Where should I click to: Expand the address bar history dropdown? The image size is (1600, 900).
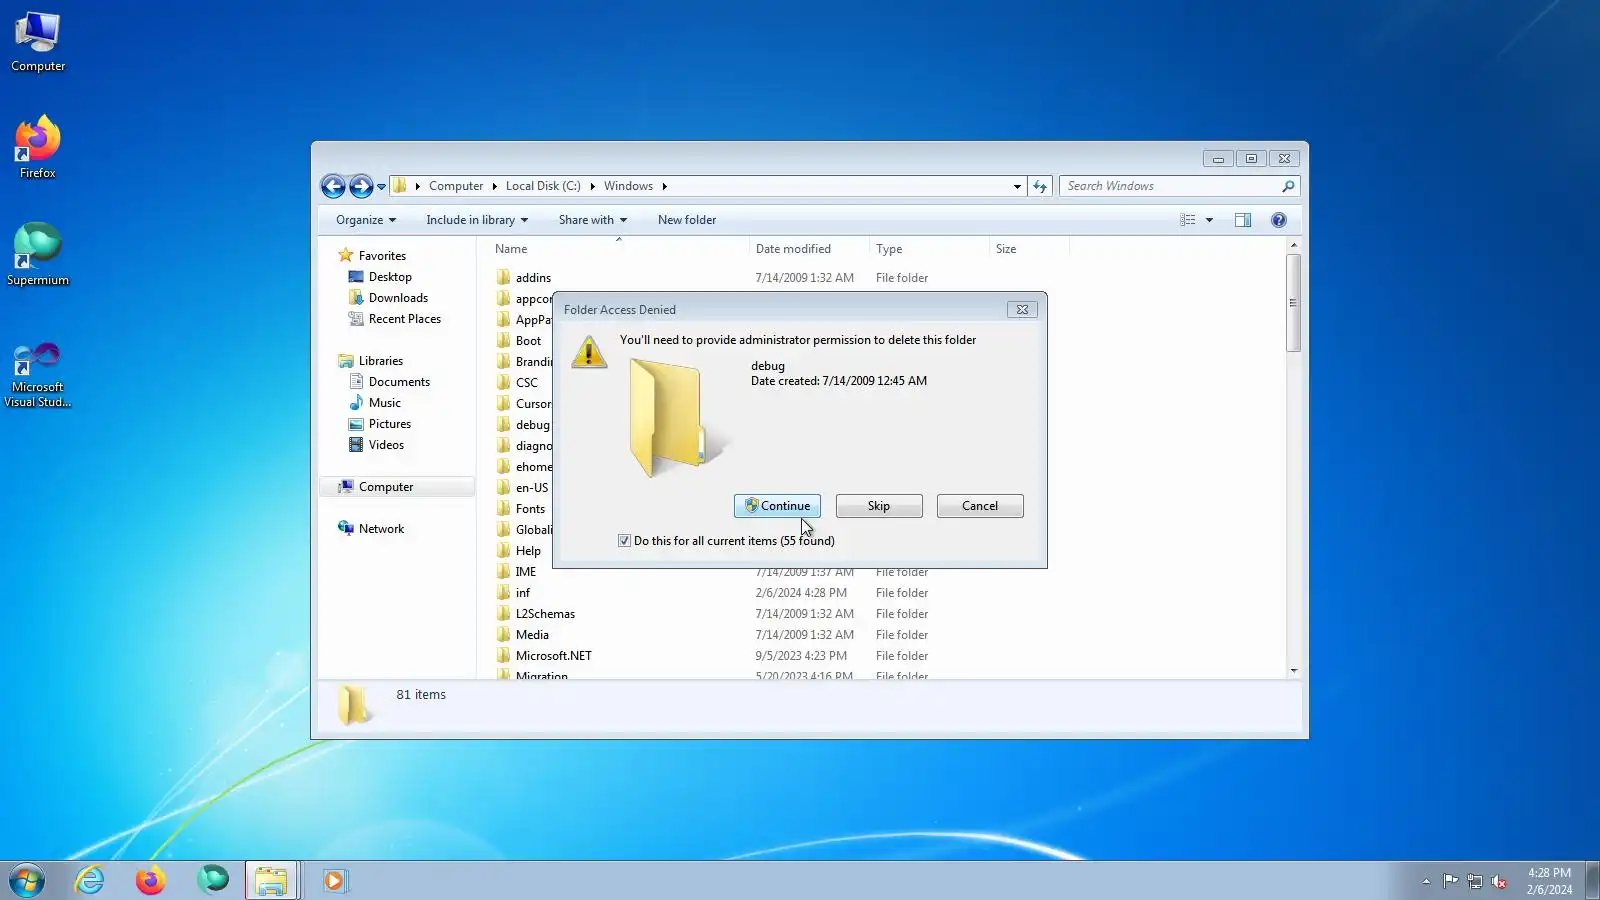tap(1017, 187)
